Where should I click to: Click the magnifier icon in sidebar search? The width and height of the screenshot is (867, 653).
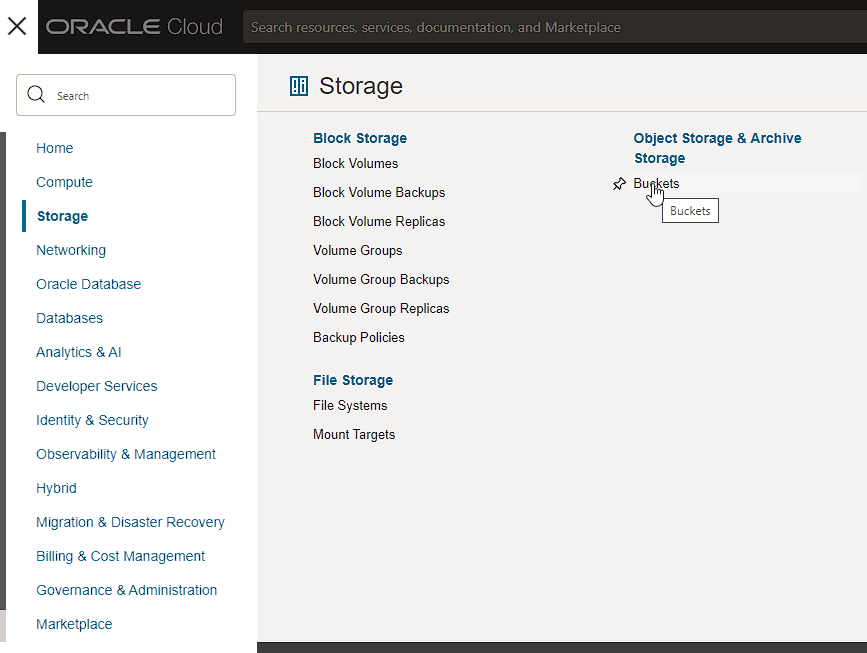36,94
